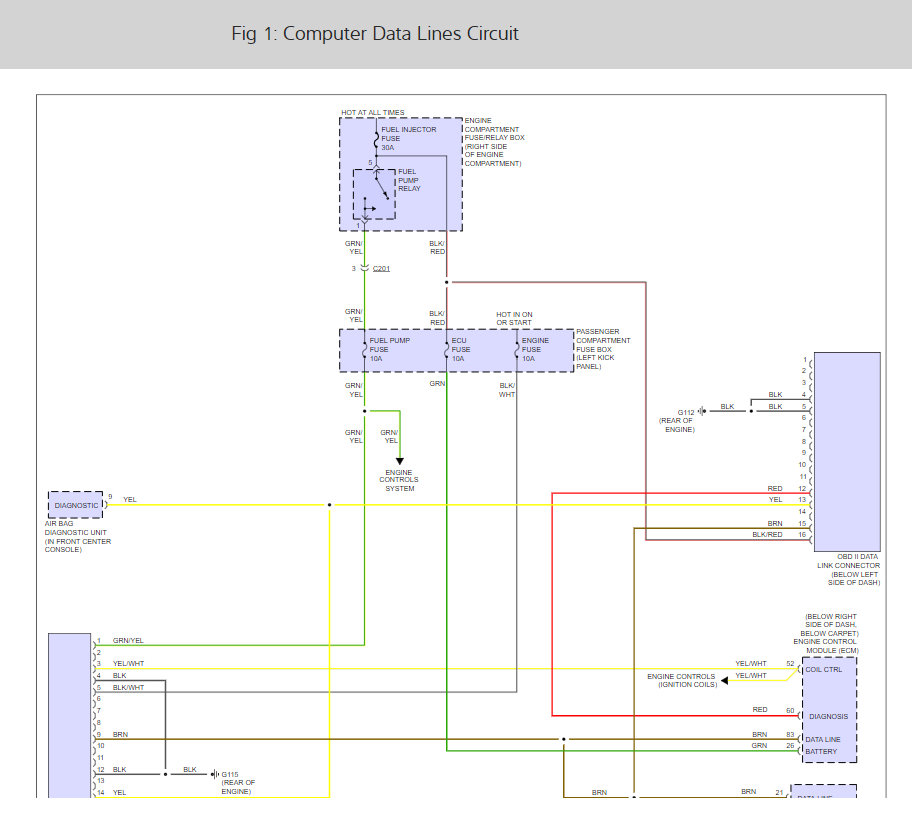Screen dimensions: 912x822
Task: Open the C201 connector link
Action: 381,268
